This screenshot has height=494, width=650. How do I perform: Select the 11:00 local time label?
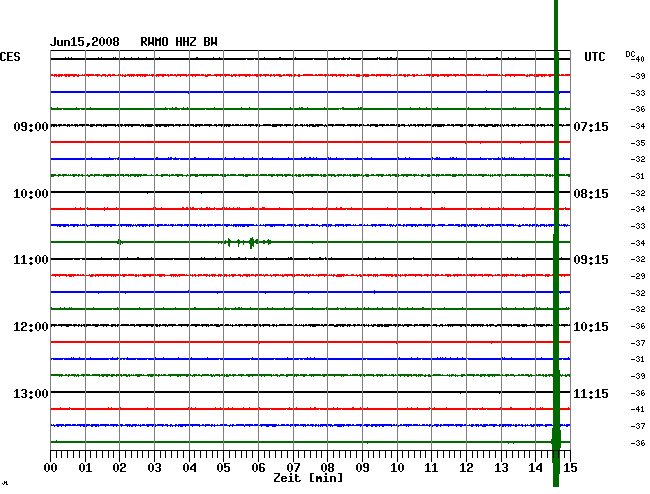click(x=31, y=260)
